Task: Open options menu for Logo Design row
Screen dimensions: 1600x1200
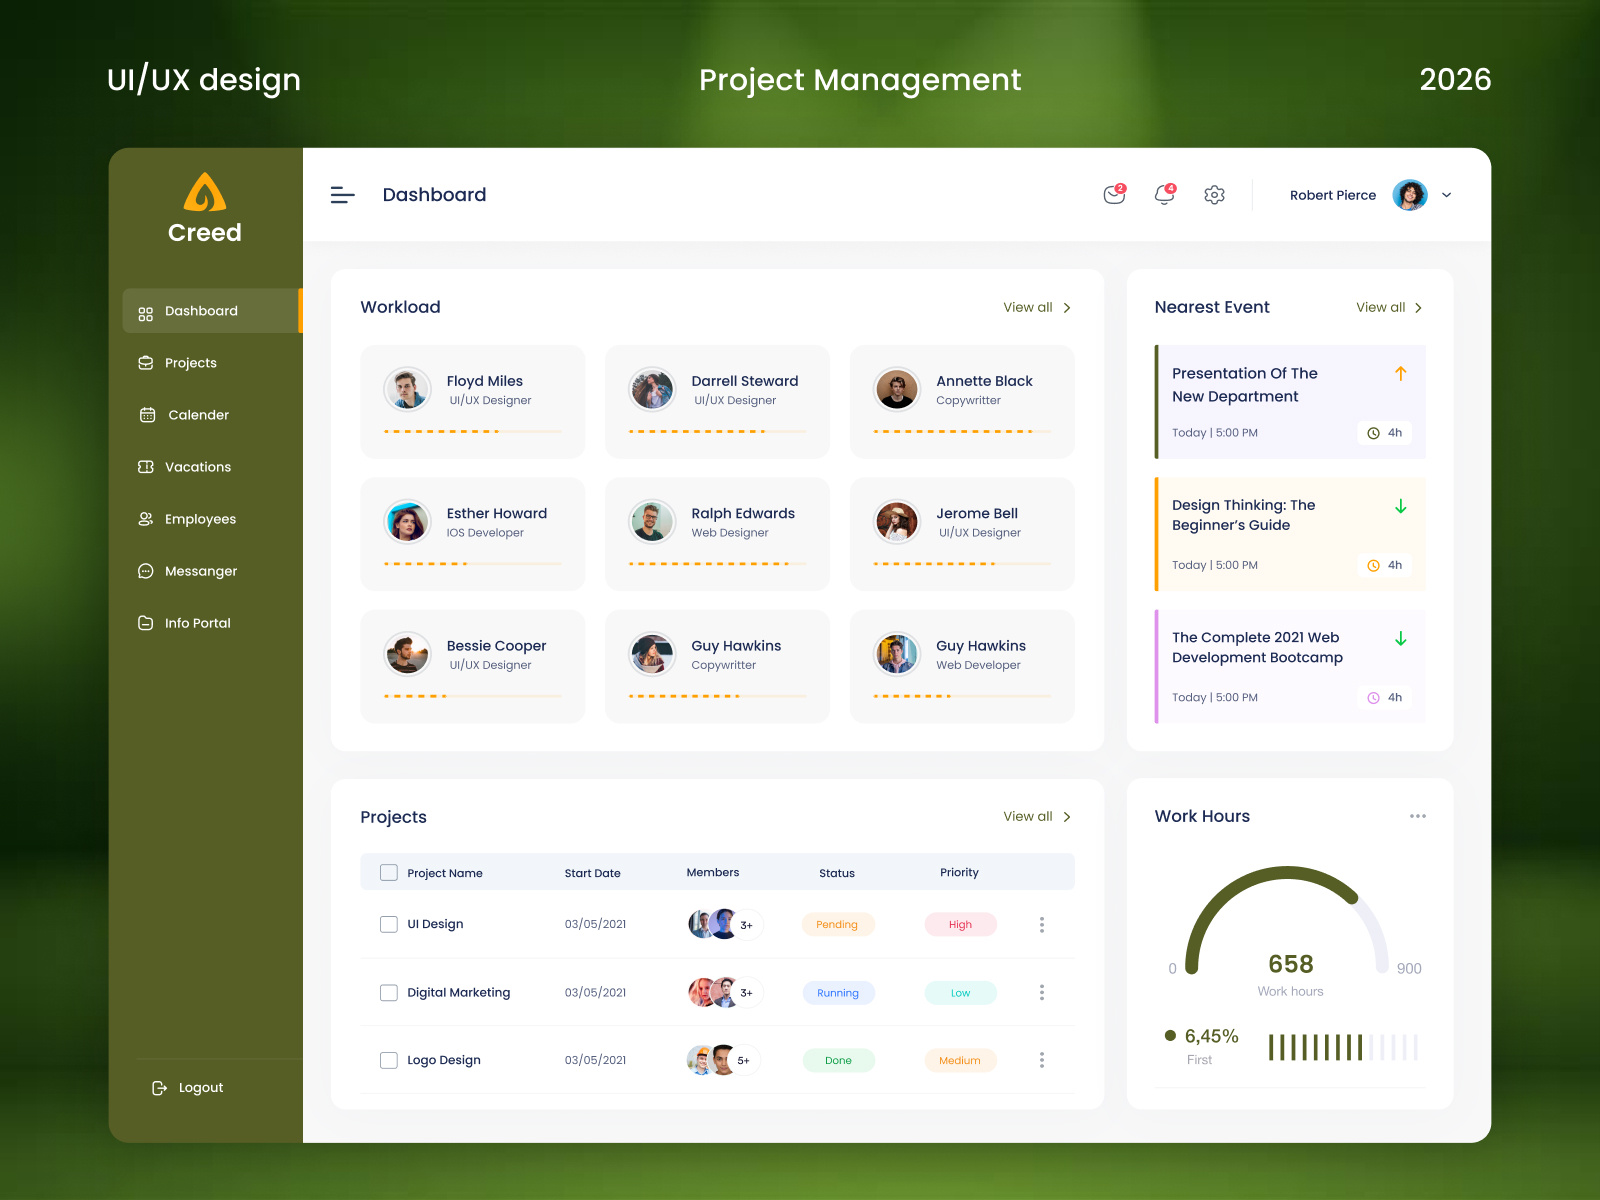Action: point(1042,1060)
